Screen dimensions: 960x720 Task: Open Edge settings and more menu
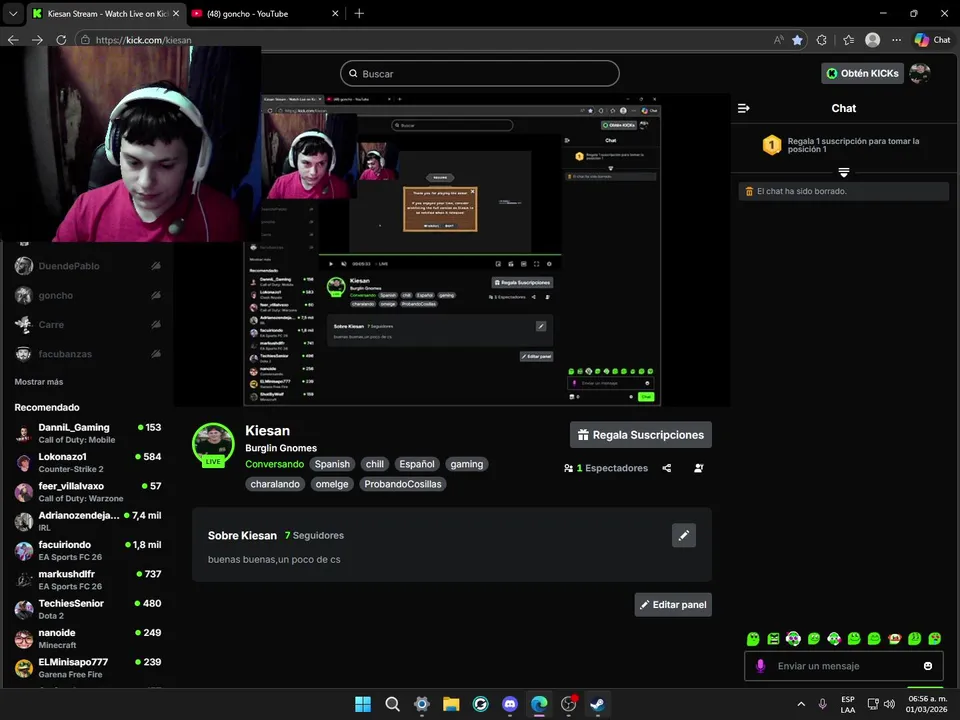[x=896, y=40]
